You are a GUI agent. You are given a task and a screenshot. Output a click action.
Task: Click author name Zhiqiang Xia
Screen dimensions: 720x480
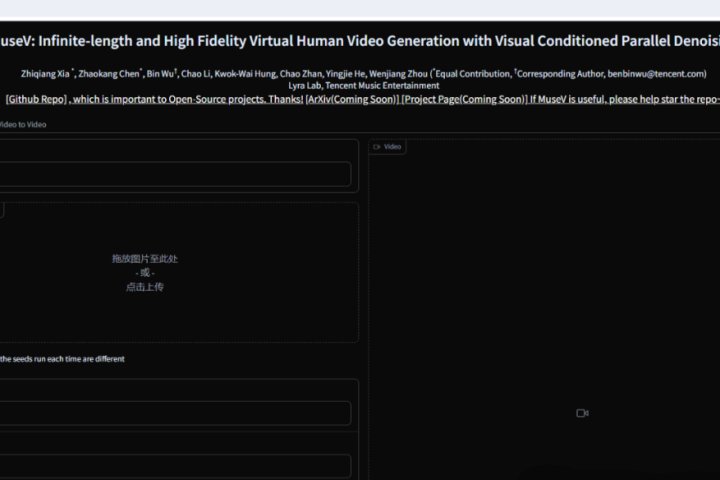pyautogui.click(x=47, y=73)
